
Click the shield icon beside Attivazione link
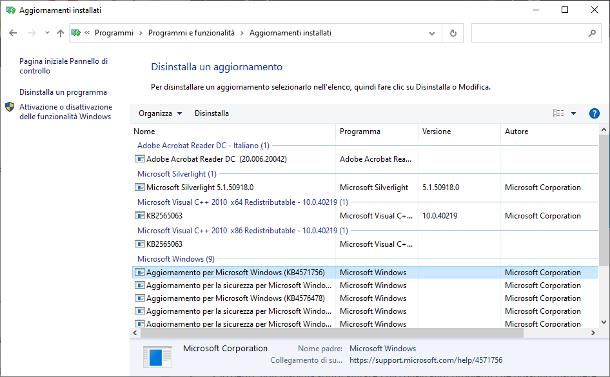[x=10, y=107]
